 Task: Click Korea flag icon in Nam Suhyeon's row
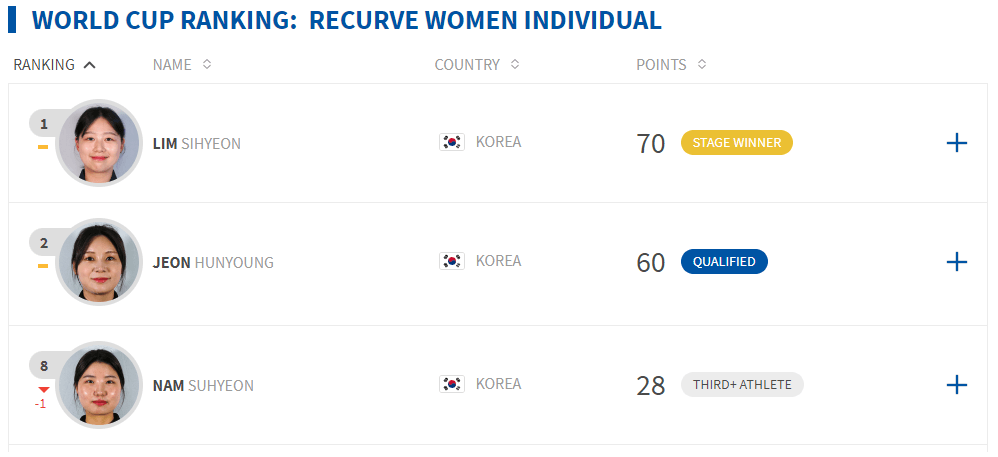click(x=452, y=384)
